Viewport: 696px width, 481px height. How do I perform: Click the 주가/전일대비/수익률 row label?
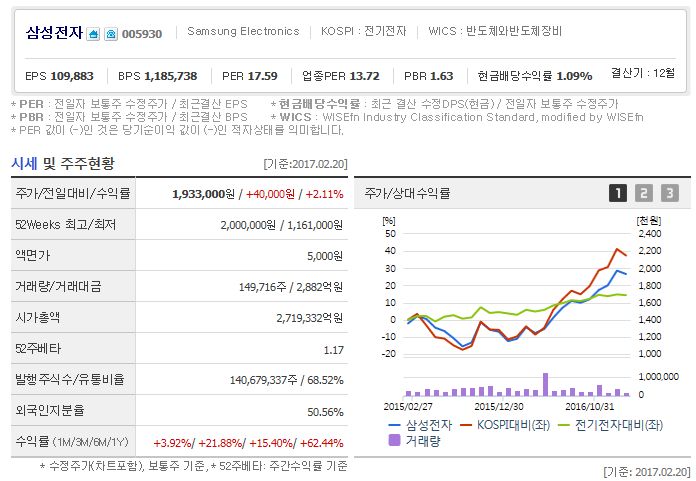tap(73, 193)
